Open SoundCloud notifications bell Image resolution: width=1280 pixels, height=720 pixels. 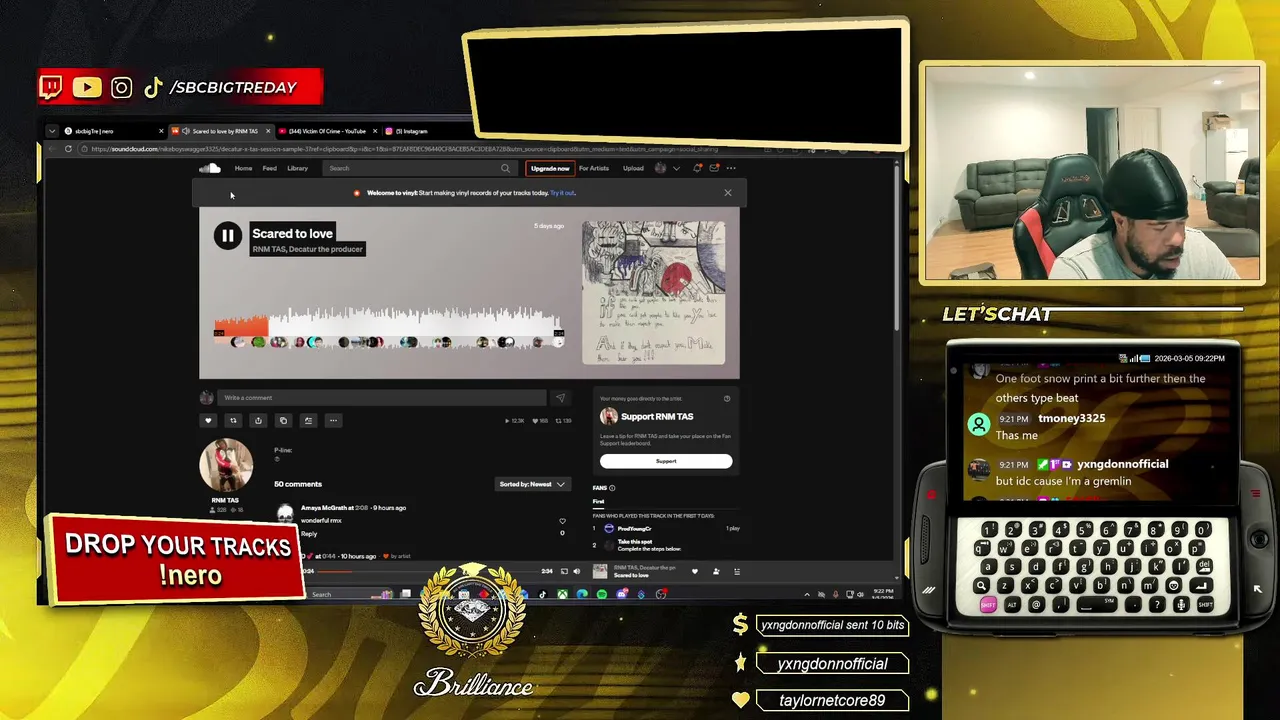click(697, 168)
